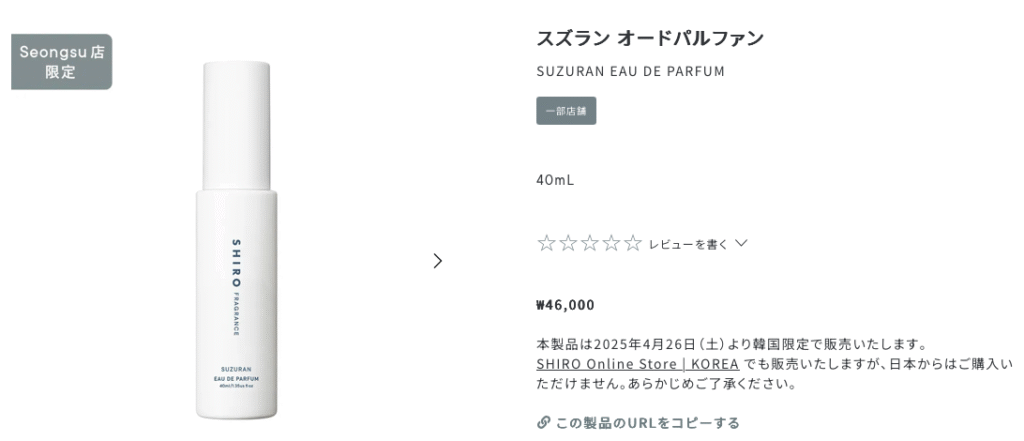Expand the レビューを書く chevron

[x=741, y=244]
